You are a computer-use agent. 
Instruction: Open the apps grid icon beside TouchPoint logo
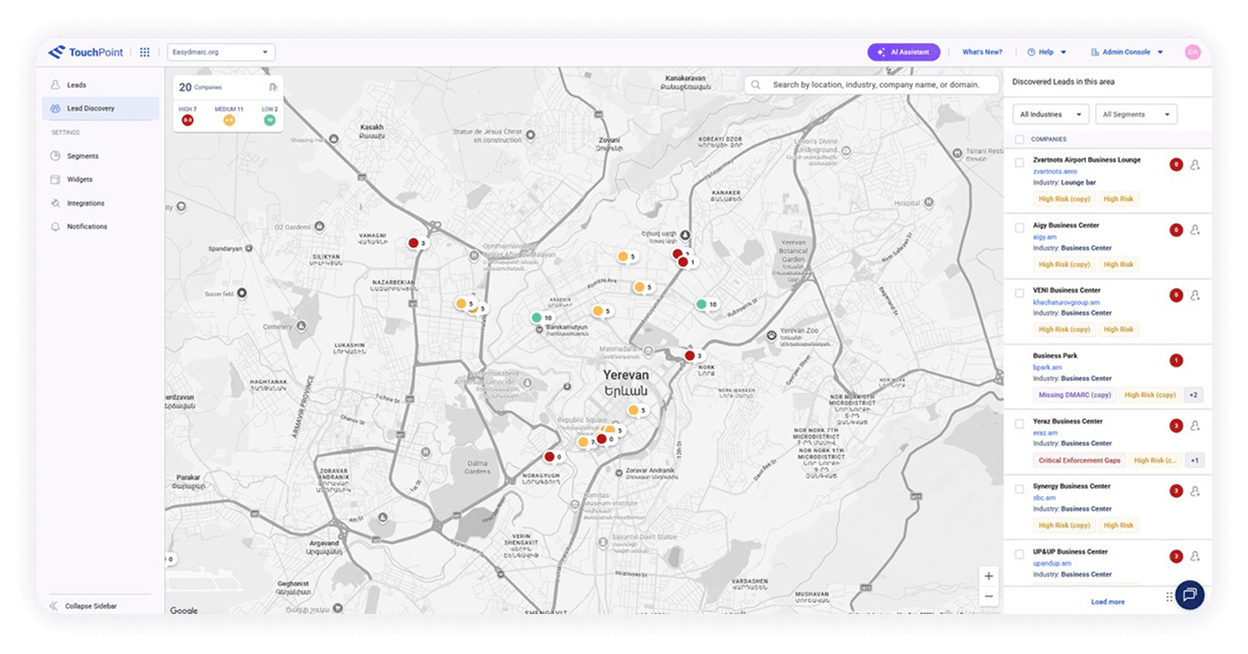coord(145,52)
